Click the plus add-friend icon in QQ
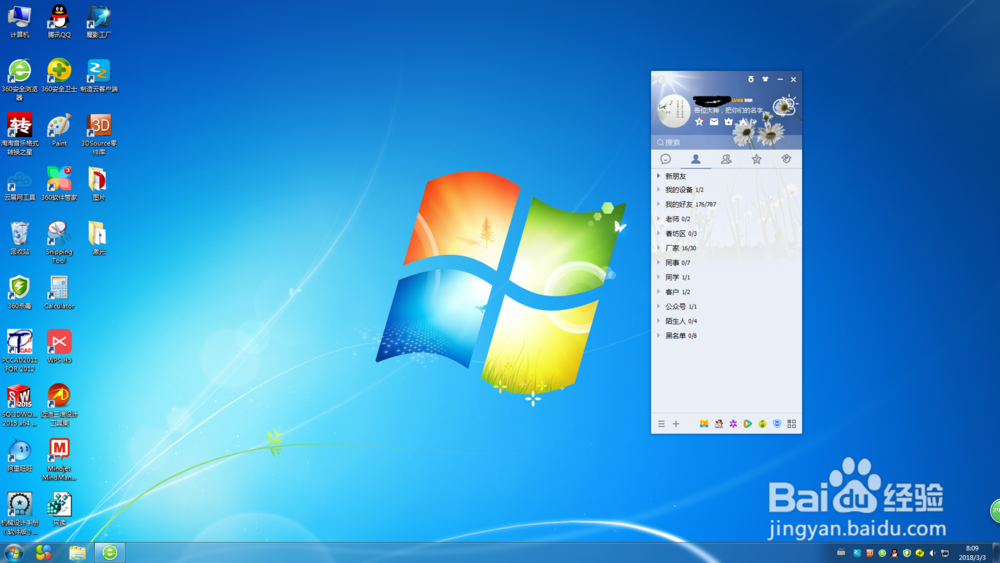The image size is (1000, 563). (x=676, y=424)
